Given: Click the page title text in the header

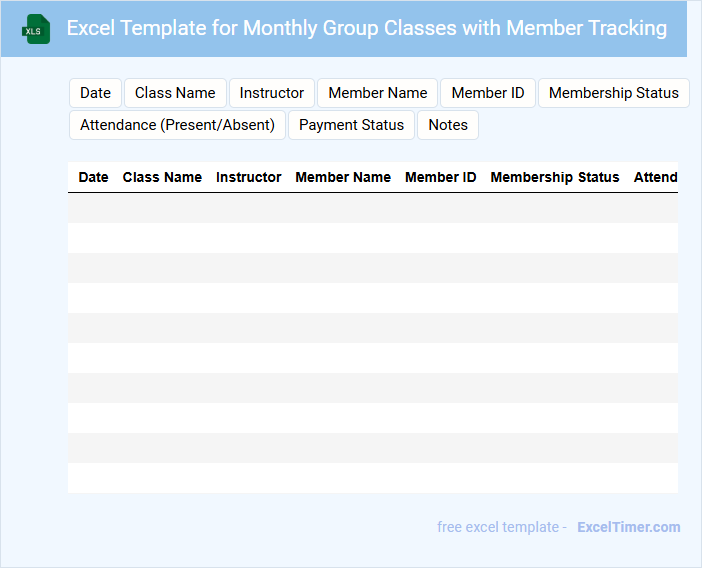Looking at the screenshot, I should pos(367,28).
